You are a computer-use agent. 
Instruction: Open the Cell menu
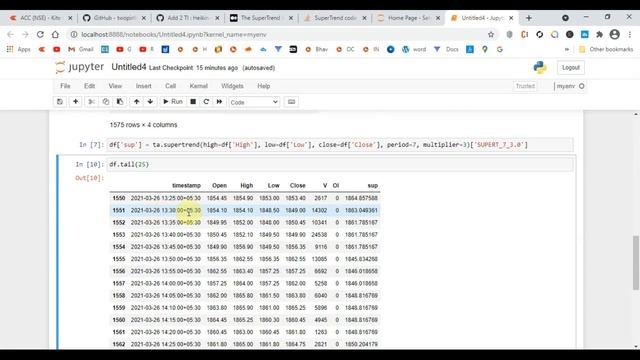click(x=170, y=86)
